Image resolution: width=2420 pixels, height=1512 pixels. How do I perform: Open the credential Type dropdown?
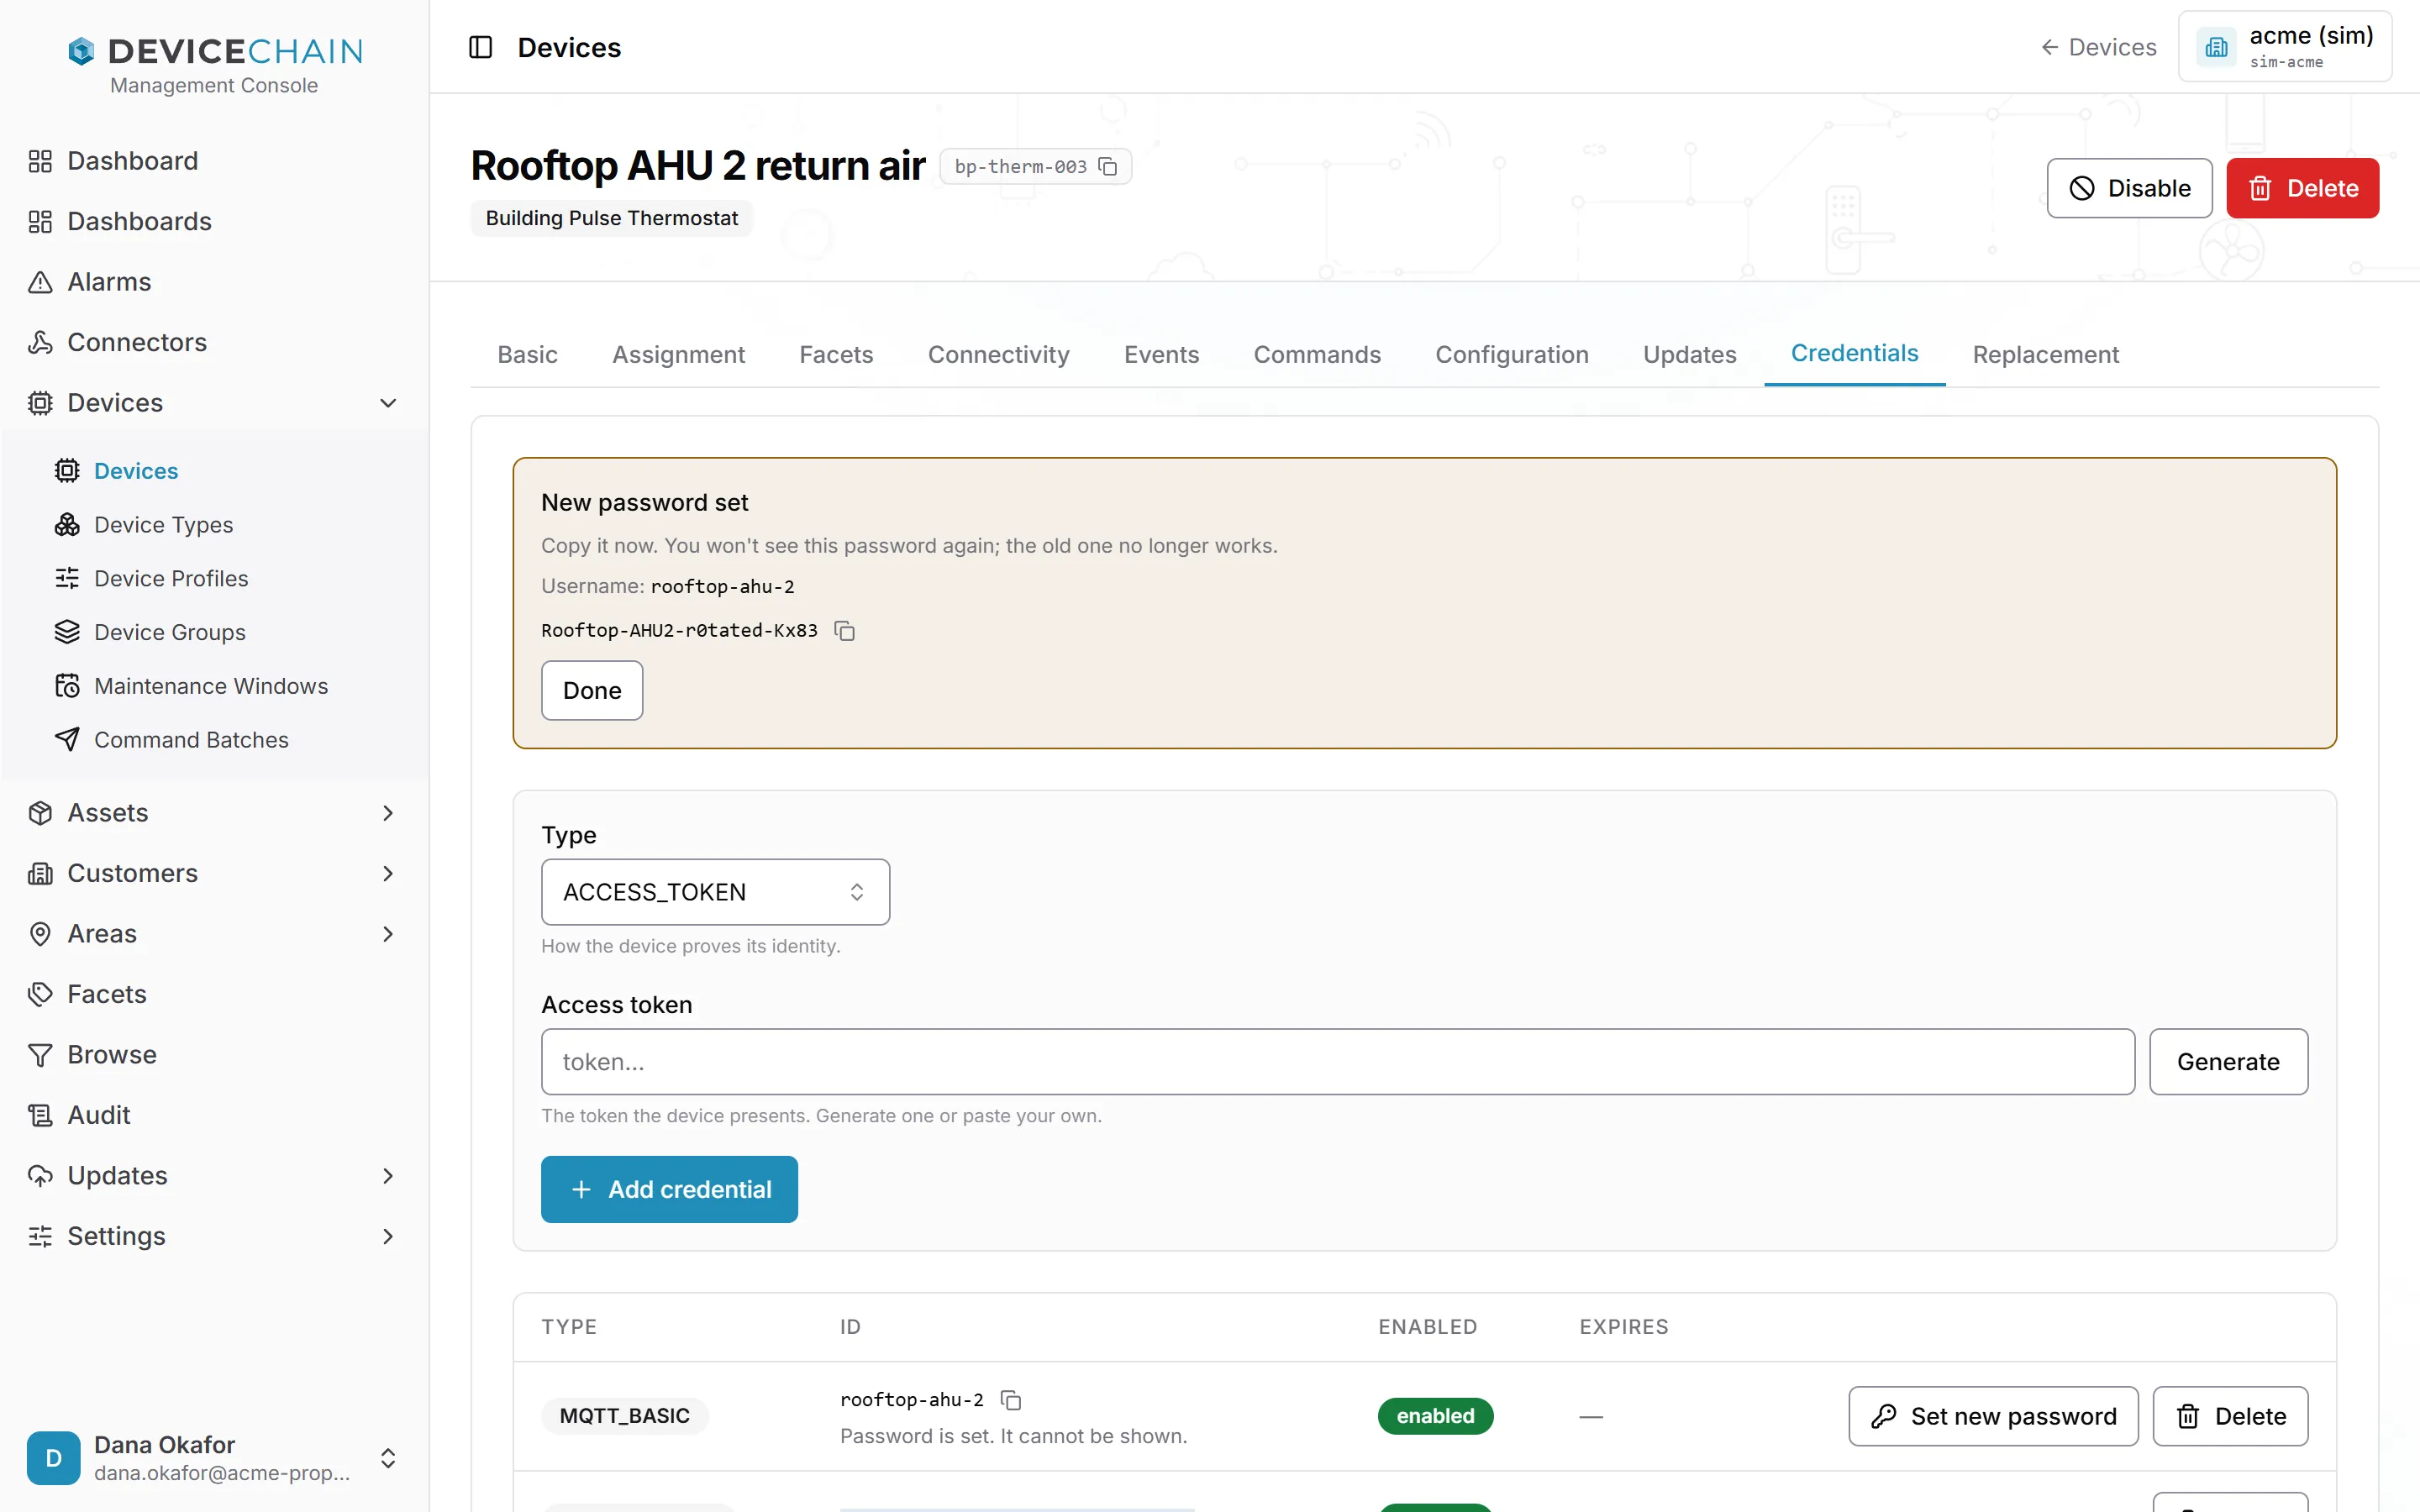pos(715,892)
